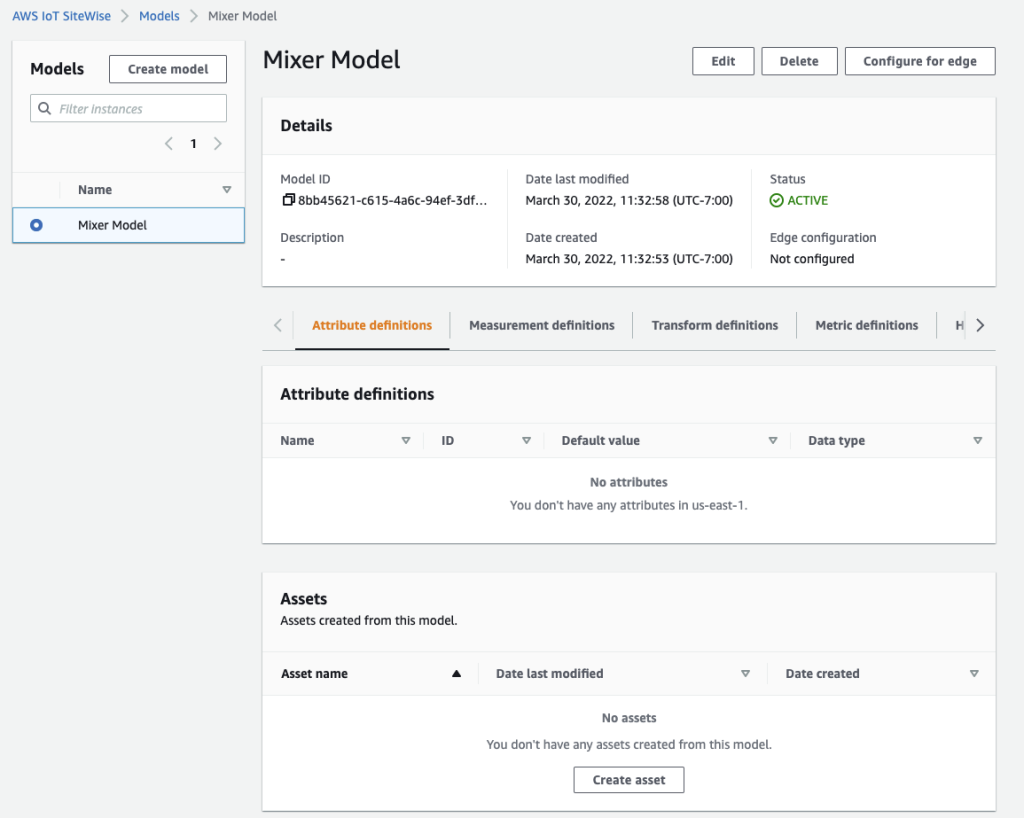Go to previous page in Models list
The image size is (1024, 818).
169,144
